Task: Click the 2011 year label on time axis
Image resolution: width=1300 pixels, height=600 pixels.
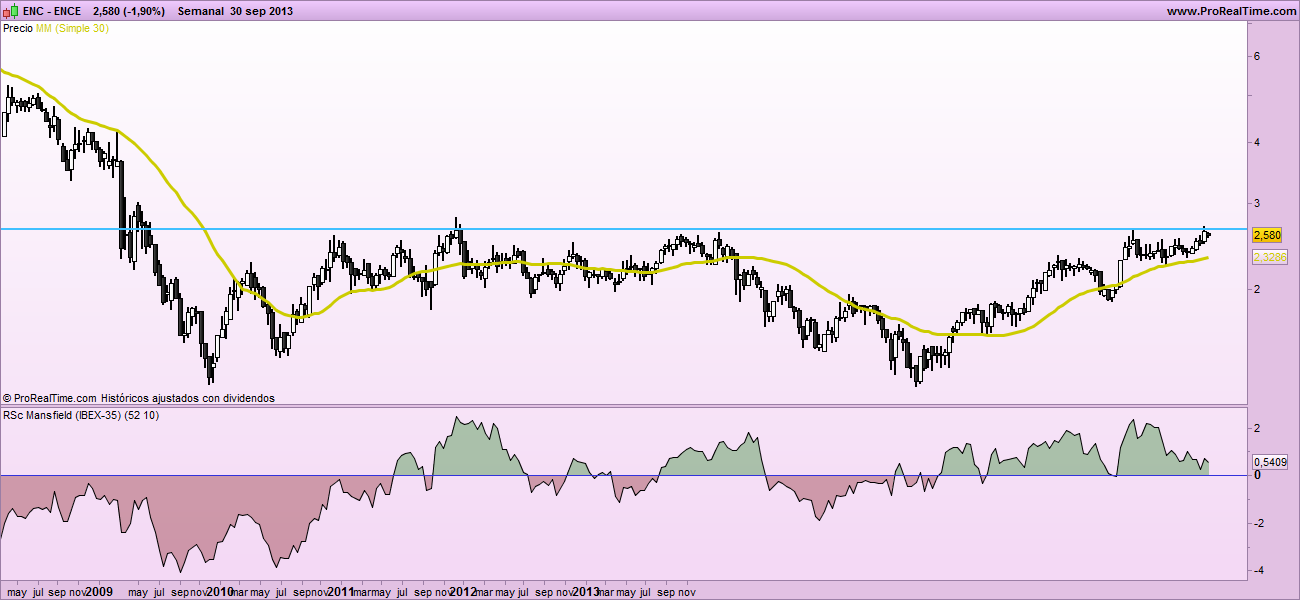Action: [x=342, y=592]
